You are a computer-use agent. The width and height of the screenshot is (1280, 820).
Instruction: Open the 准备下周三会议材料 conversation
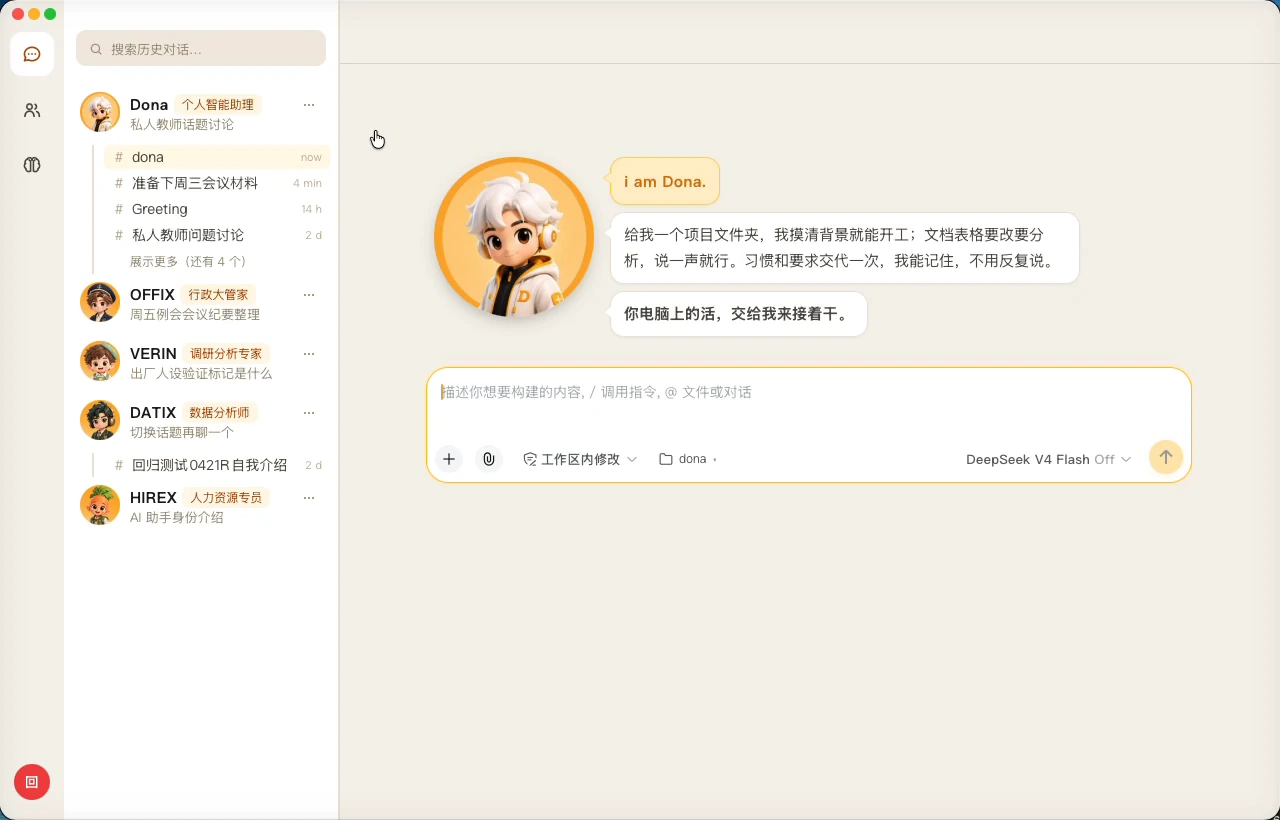tap(217, 183)
